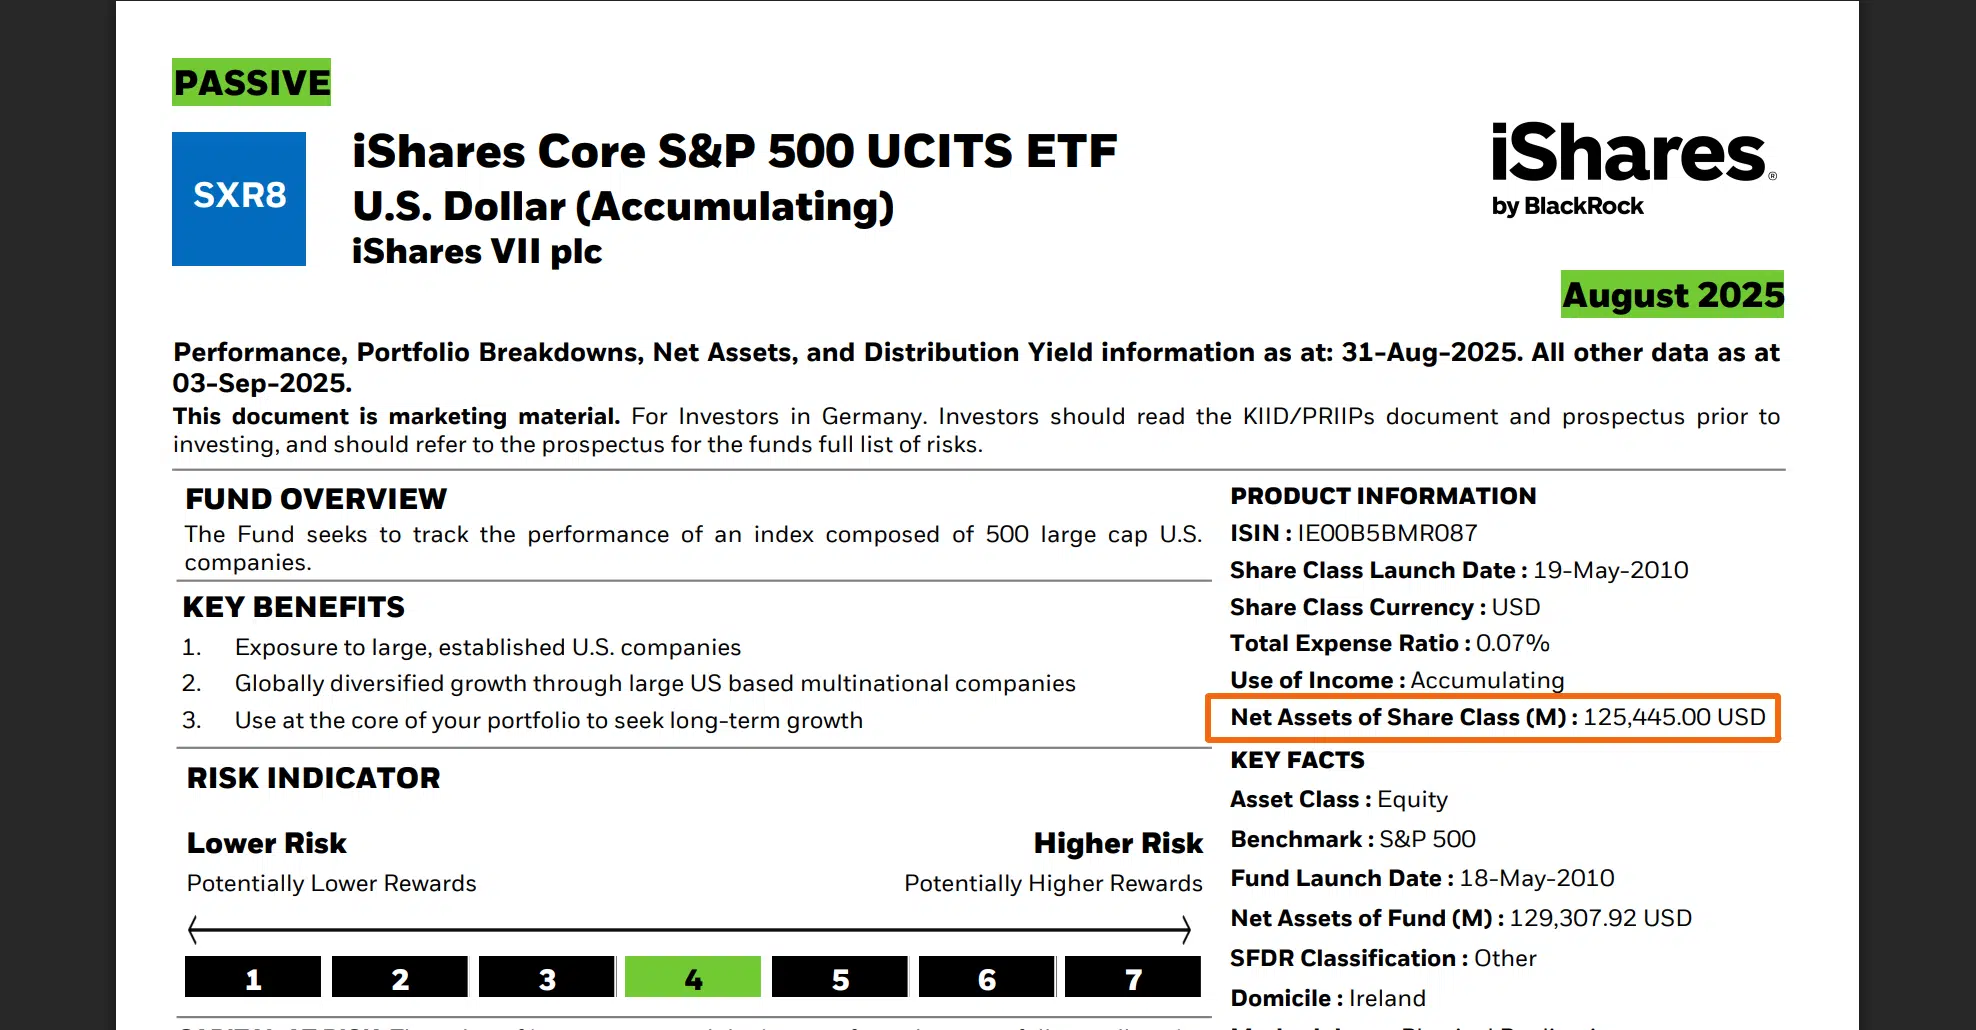Click the KEY BENEFITS heading
Image resolution: width=1976 pixels, height=1030 pixels.
(294, 607)
